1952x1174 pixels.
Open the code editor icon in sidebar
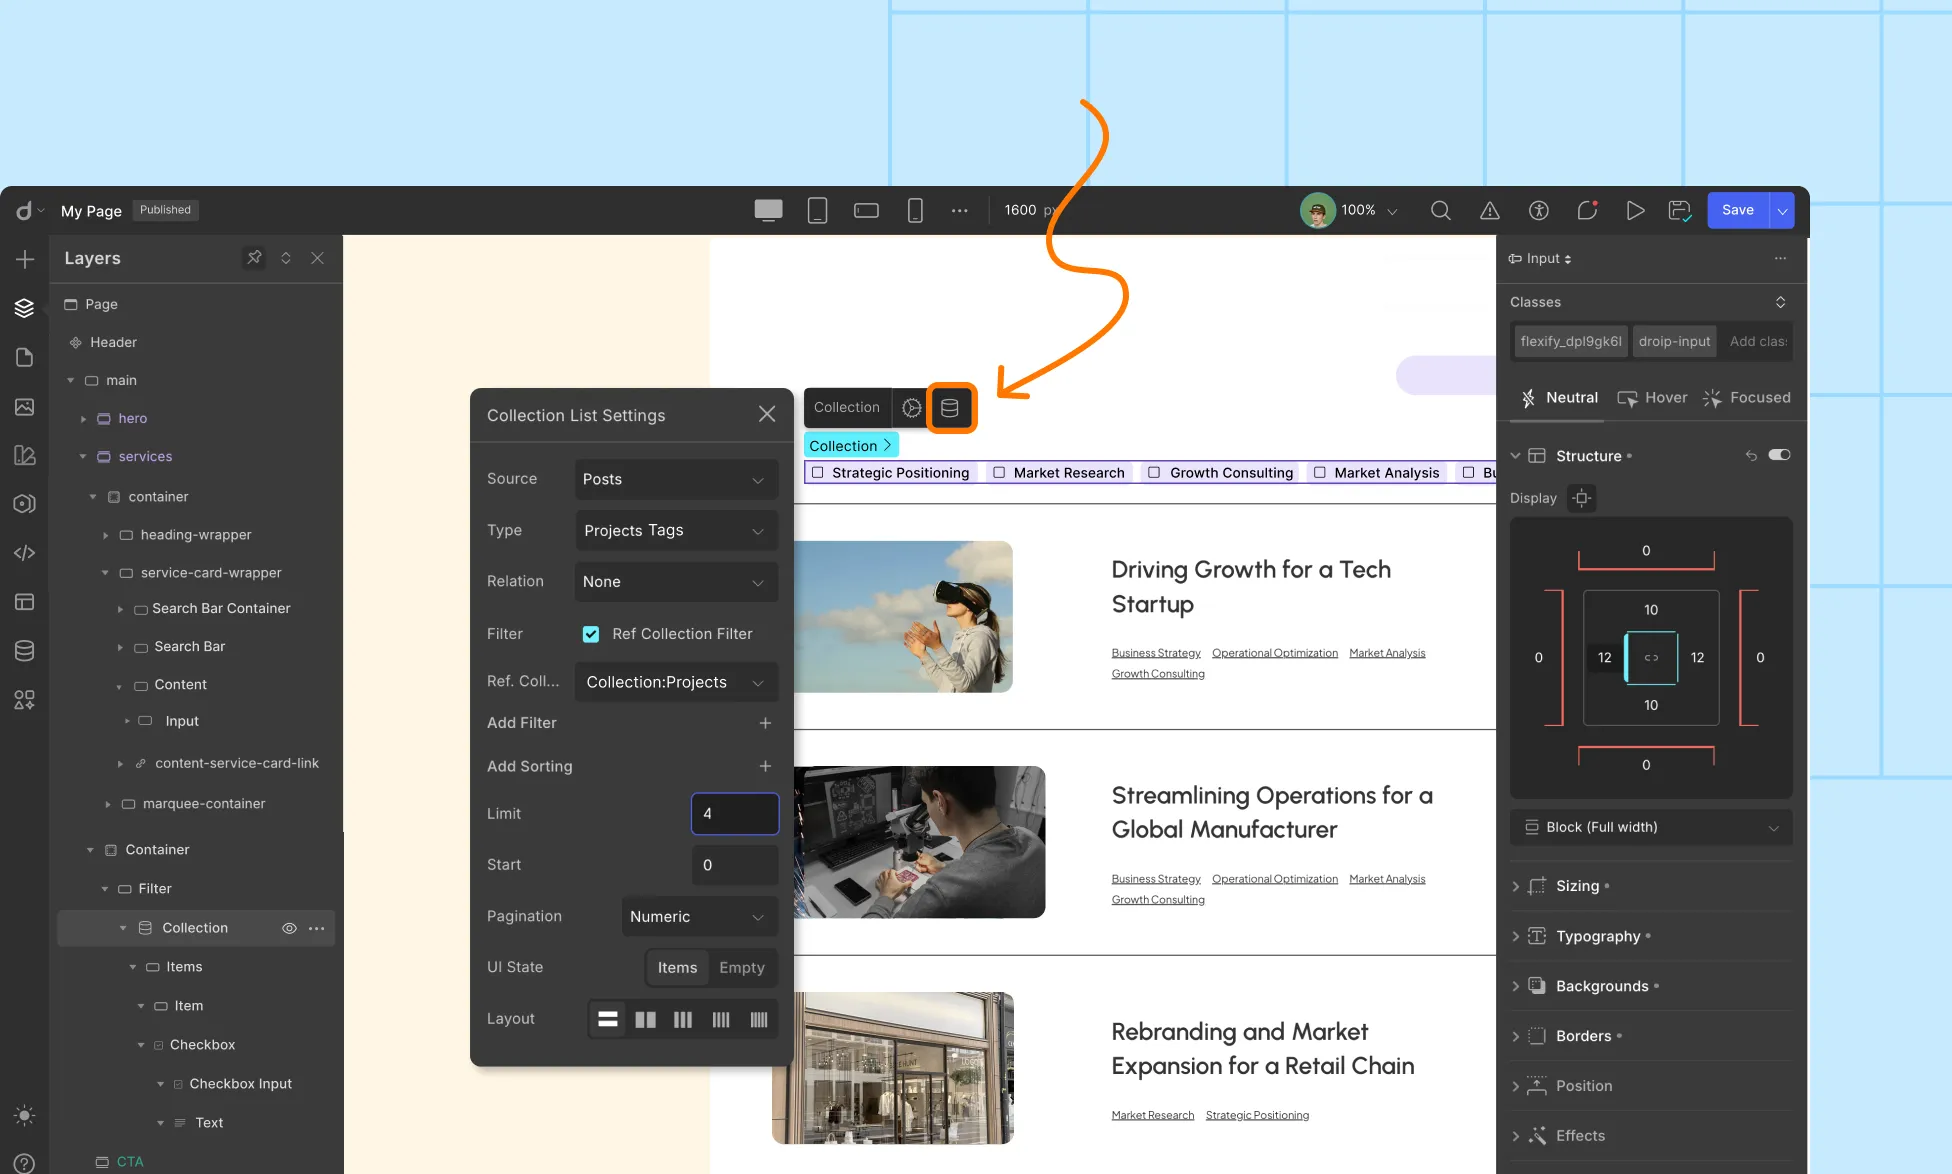[x=25, y=552]
